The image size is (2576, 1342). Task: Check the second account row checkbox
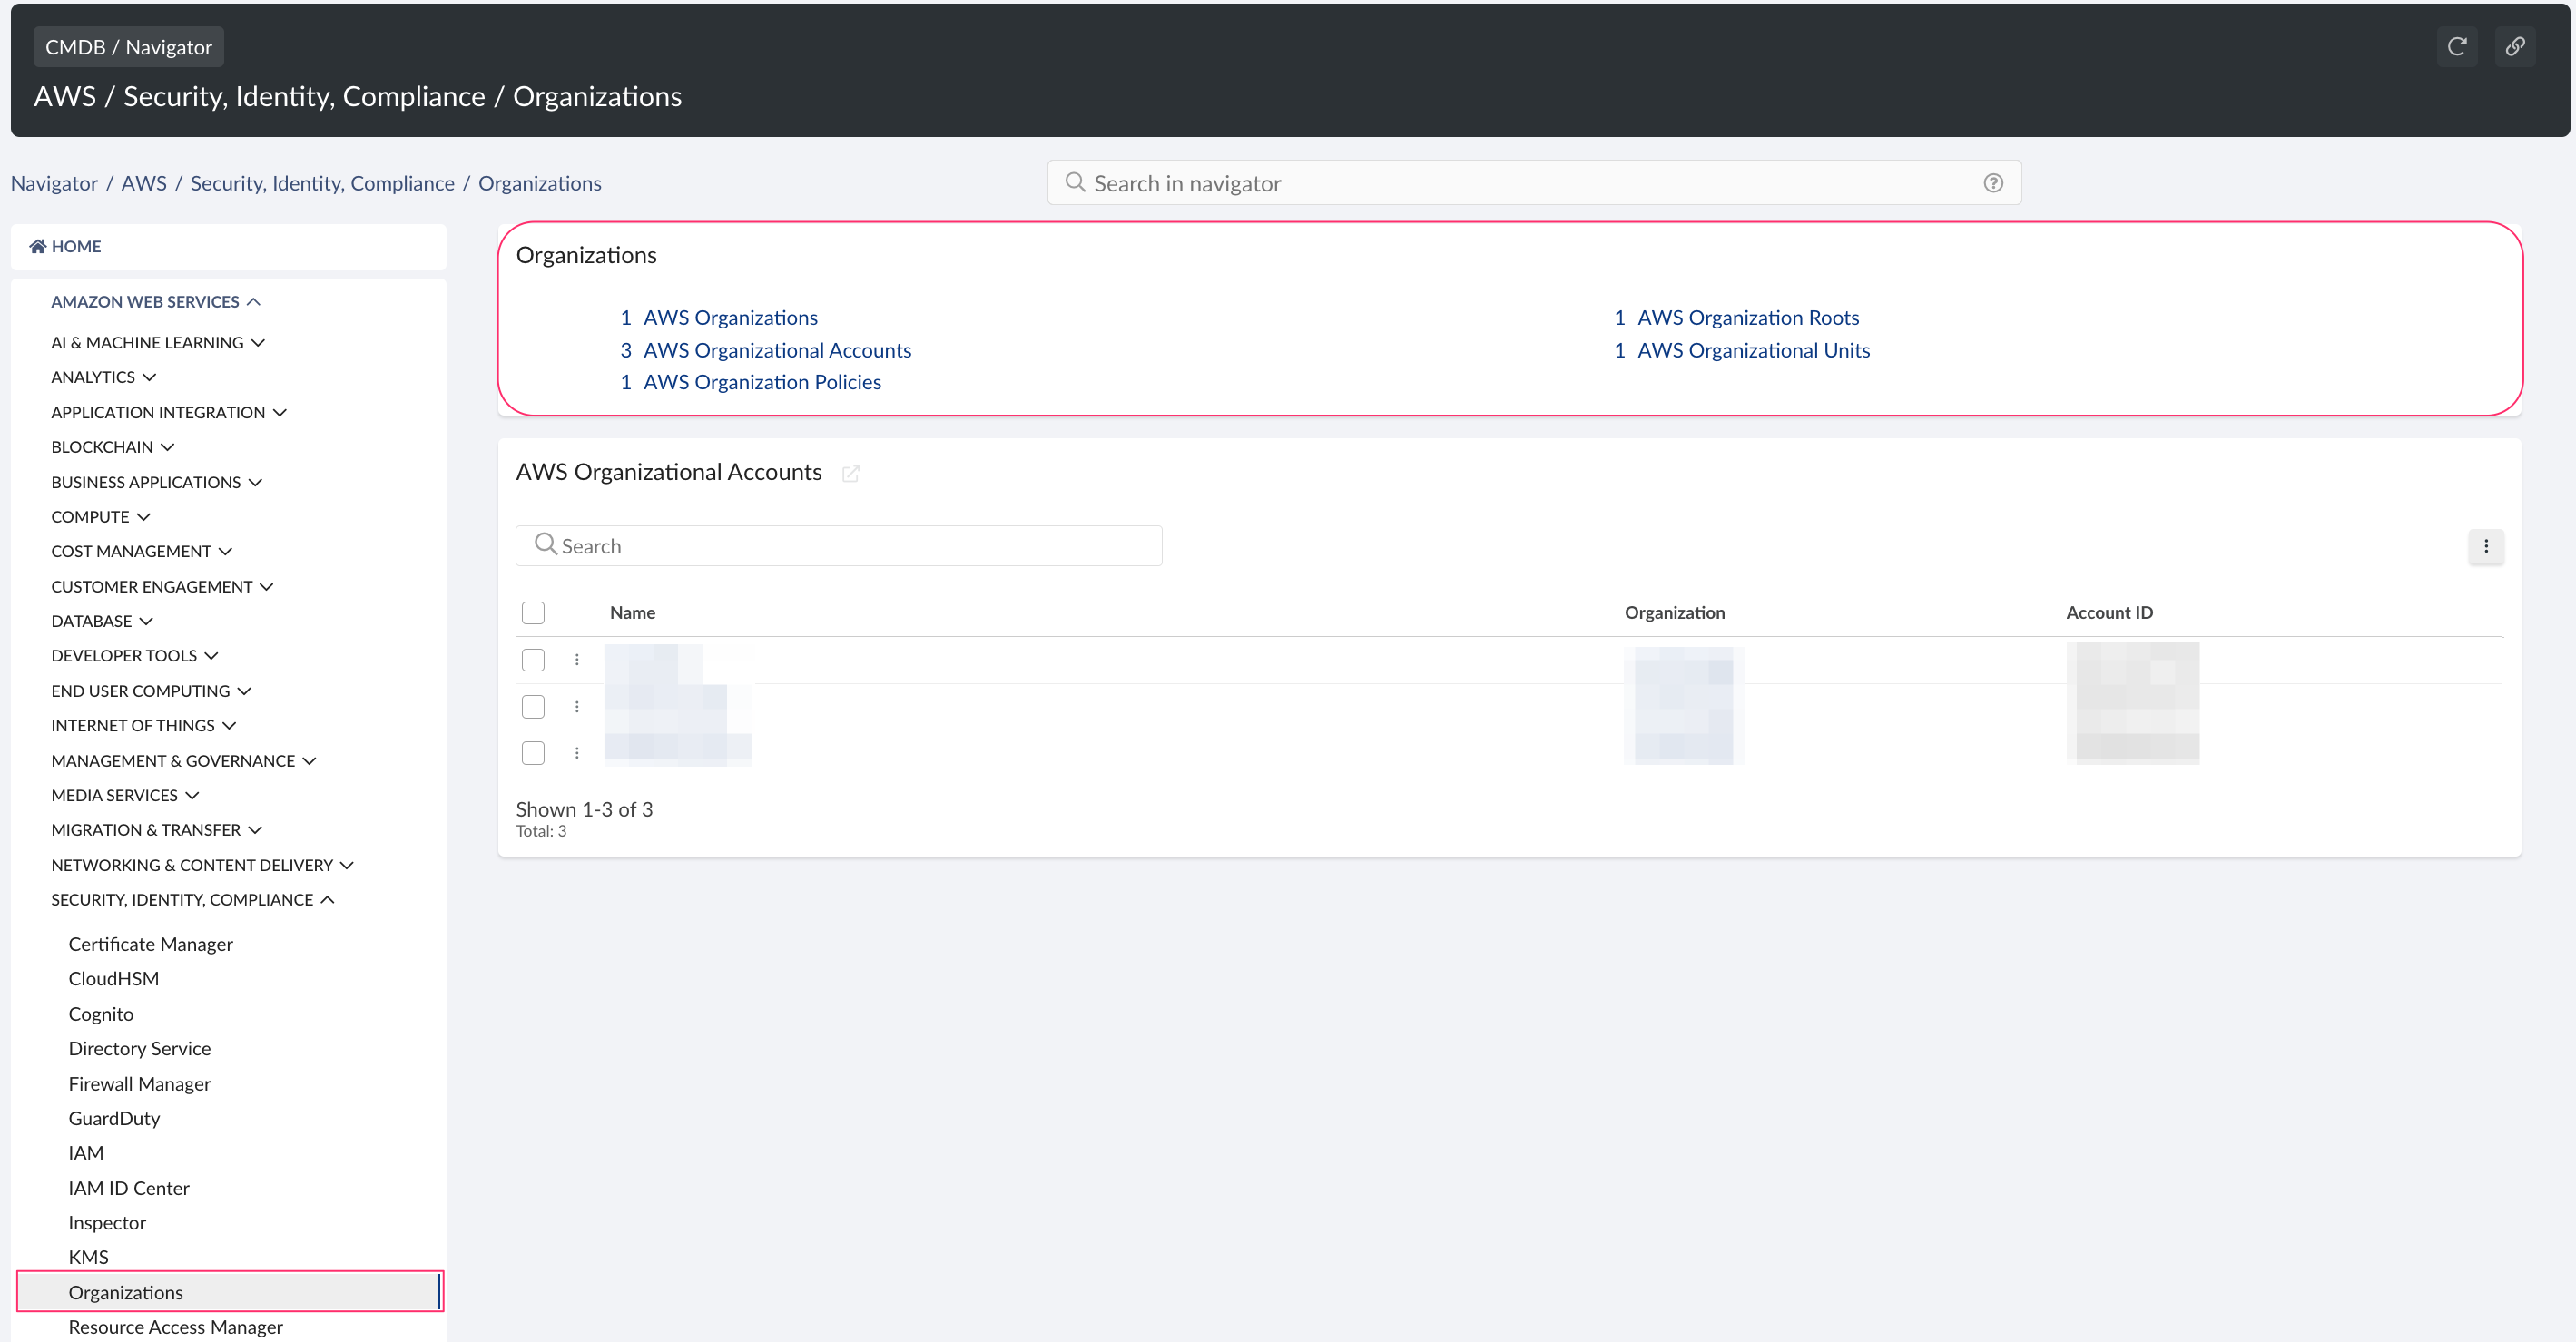tap(534, 706)
